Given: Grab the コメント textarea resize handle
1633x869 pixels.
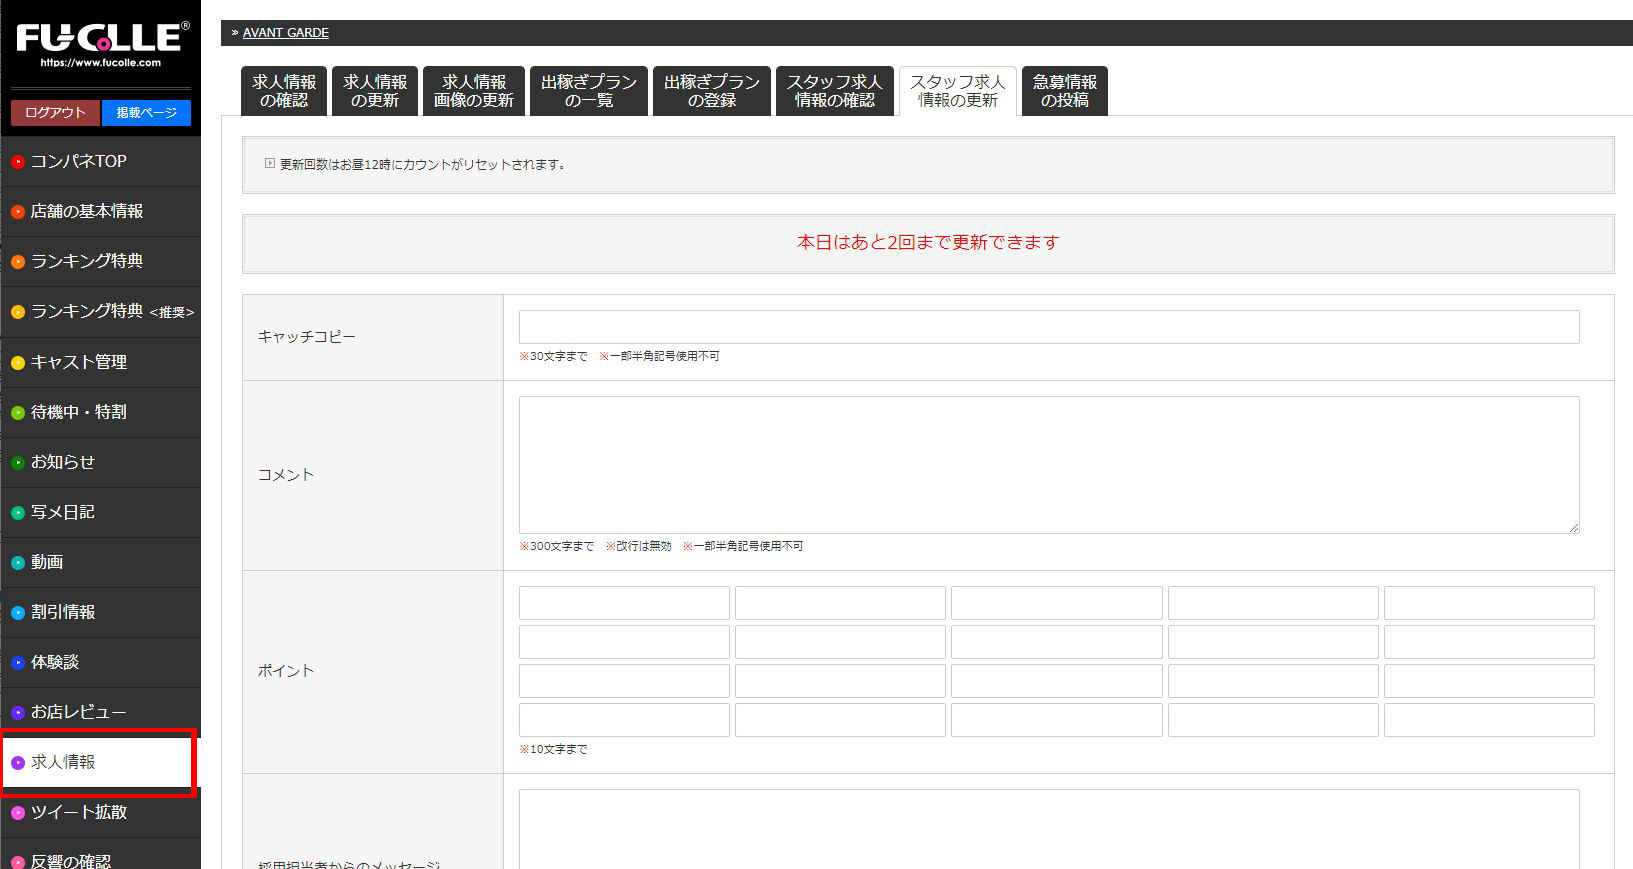Looking at the screenshot, I should [x=1573, y=527].
